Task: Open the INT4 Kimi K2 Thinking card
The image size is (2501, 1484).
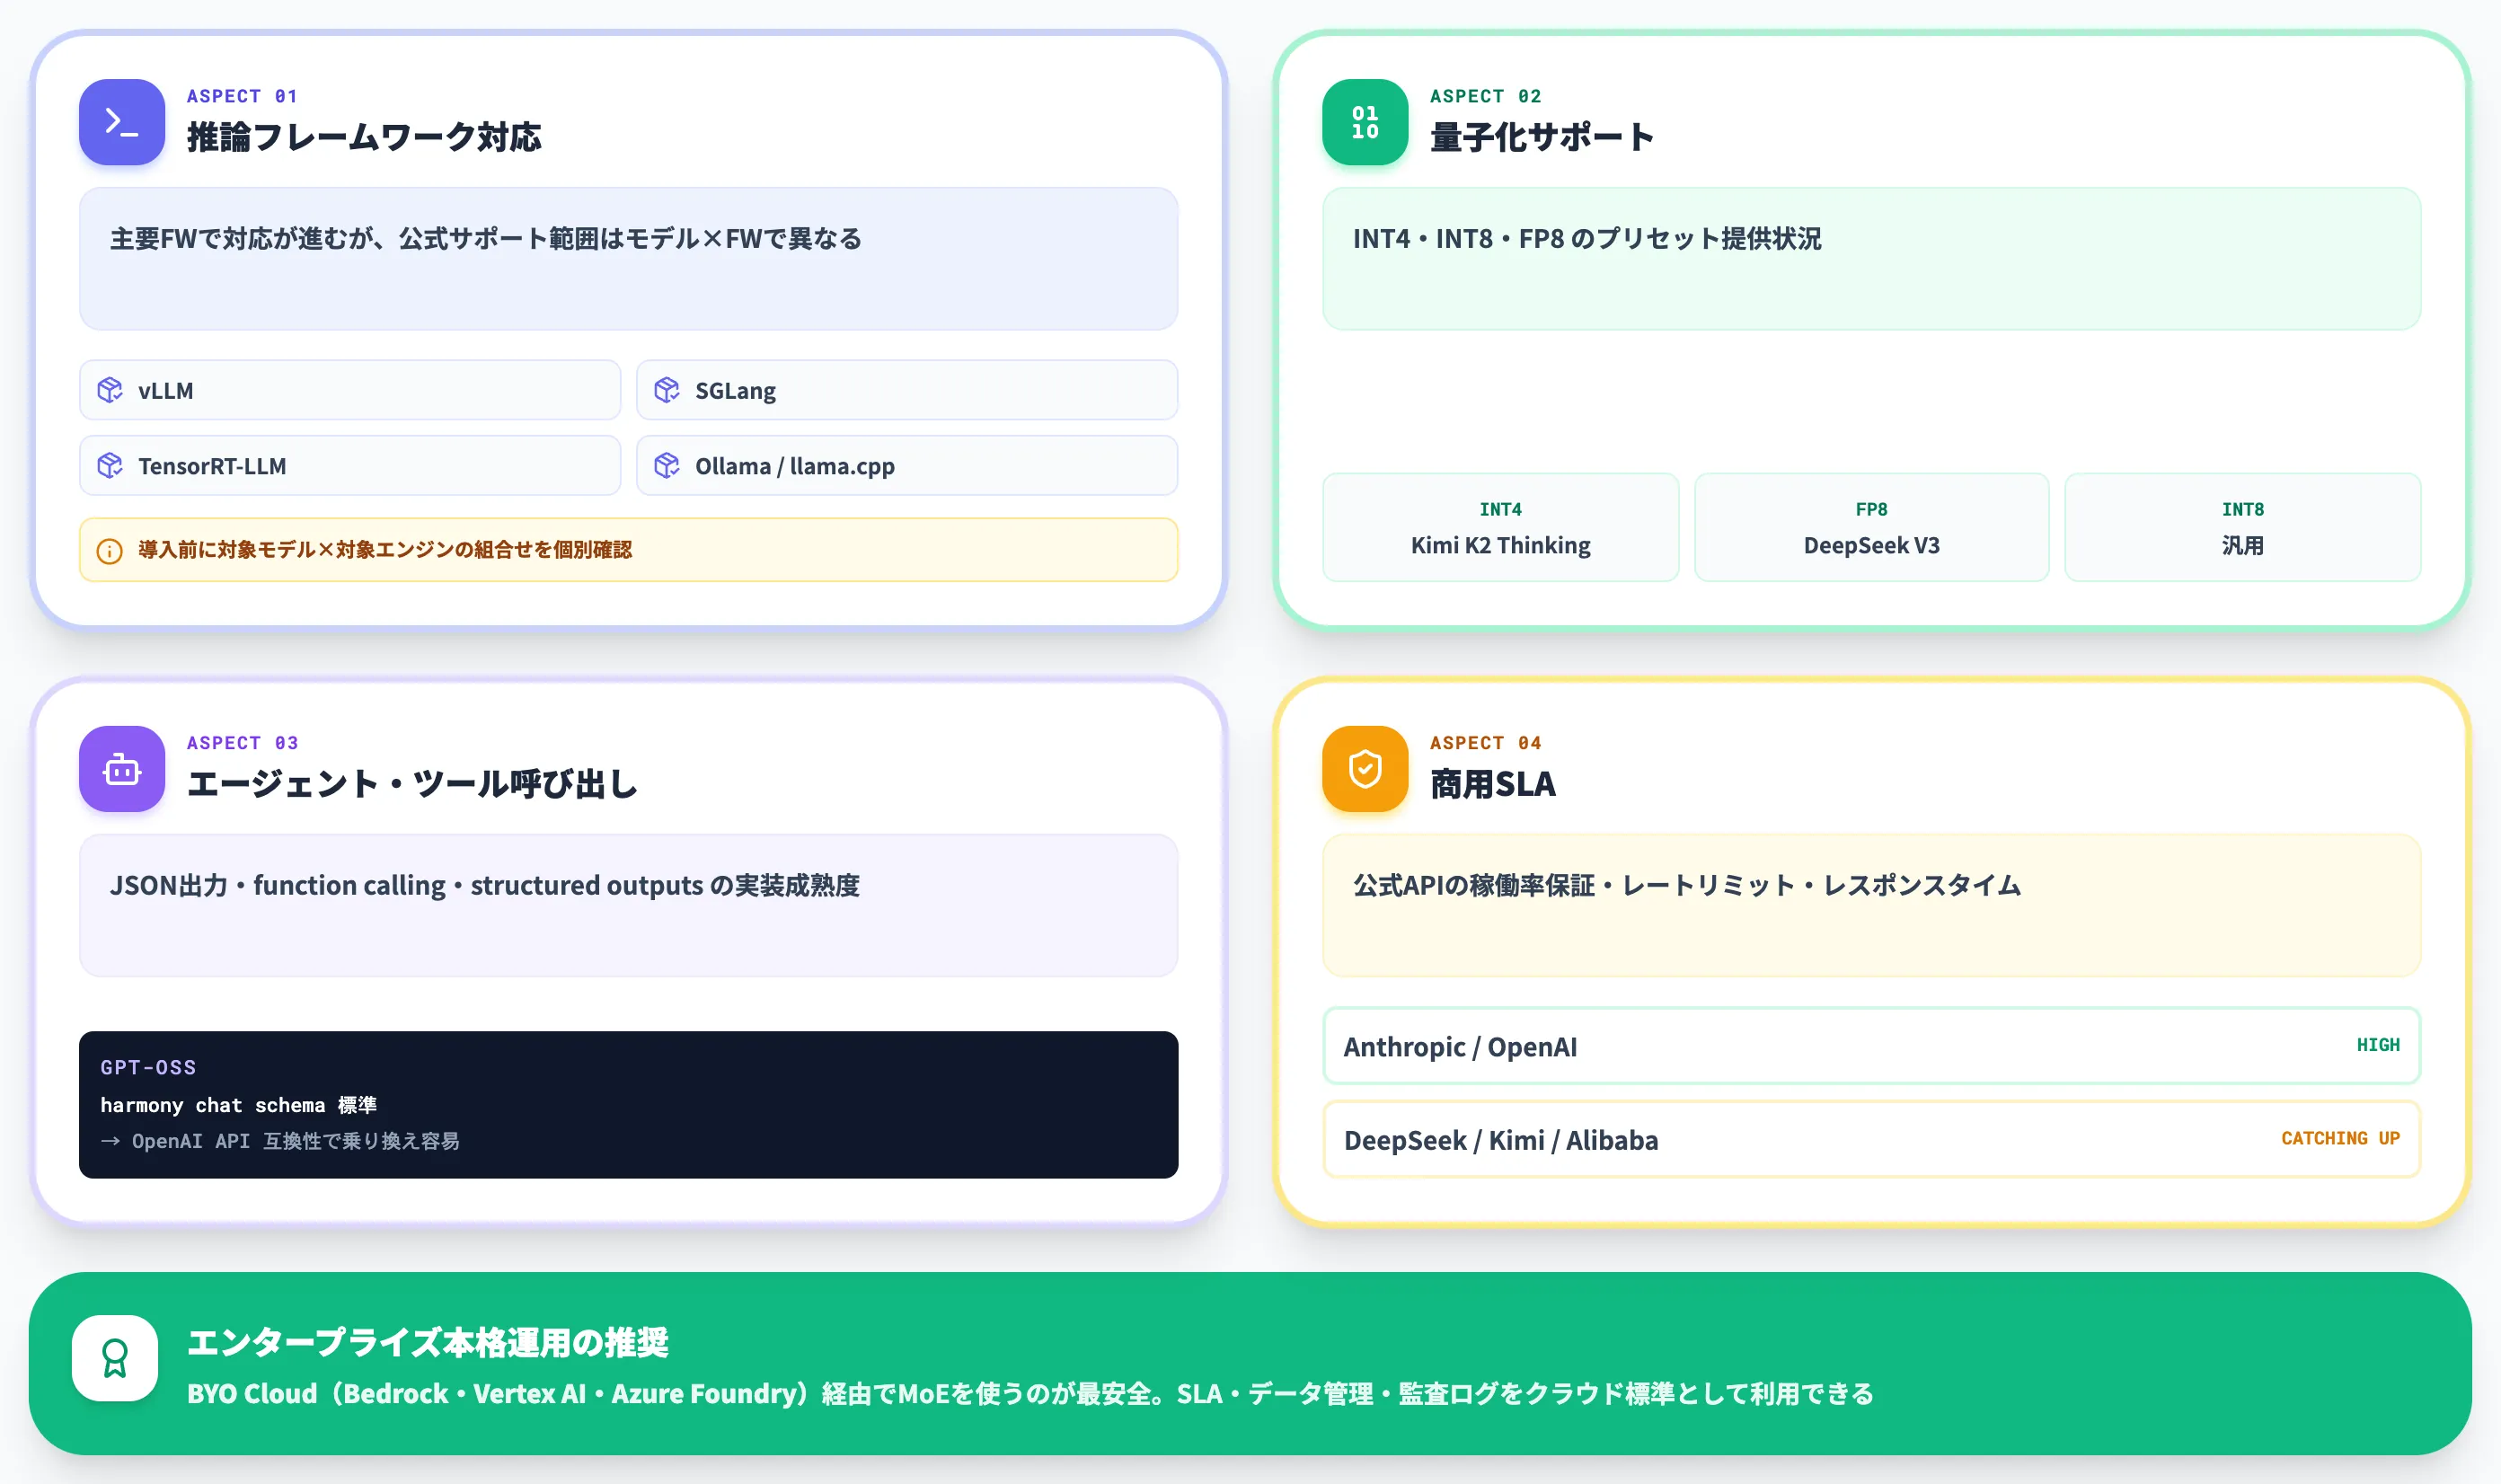Action: tap(1500, 528)
